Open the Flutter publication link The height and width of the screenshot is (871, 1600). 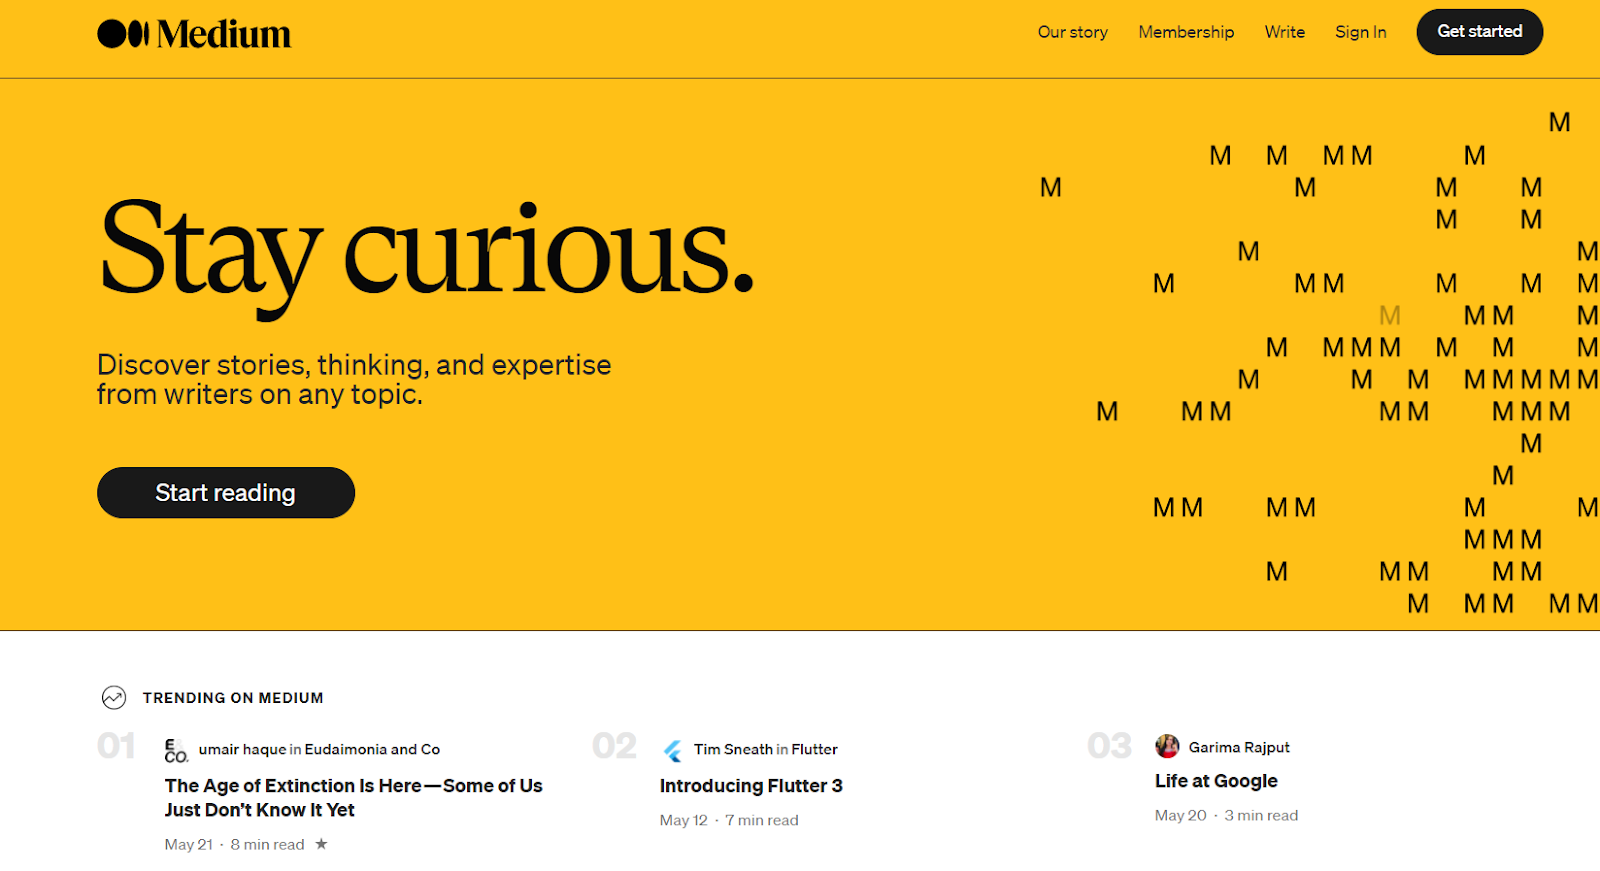(814, 749)
